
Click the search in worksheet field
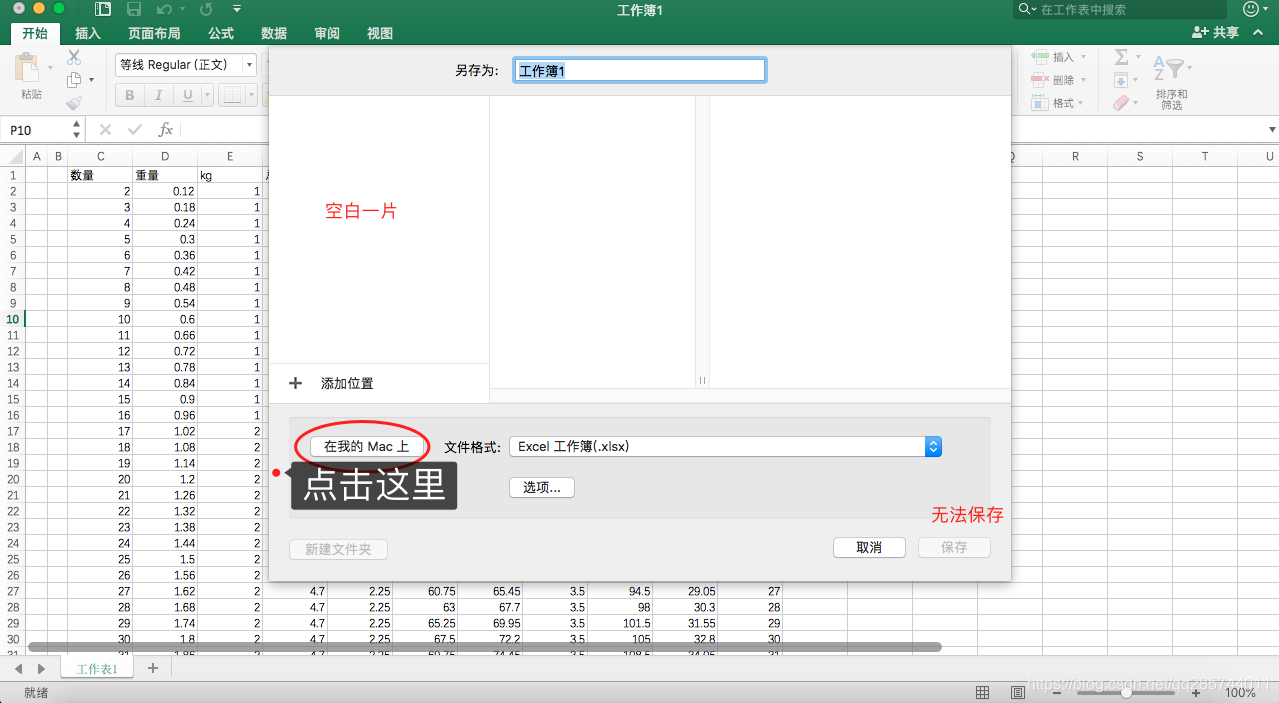[x=1120, y=9]
